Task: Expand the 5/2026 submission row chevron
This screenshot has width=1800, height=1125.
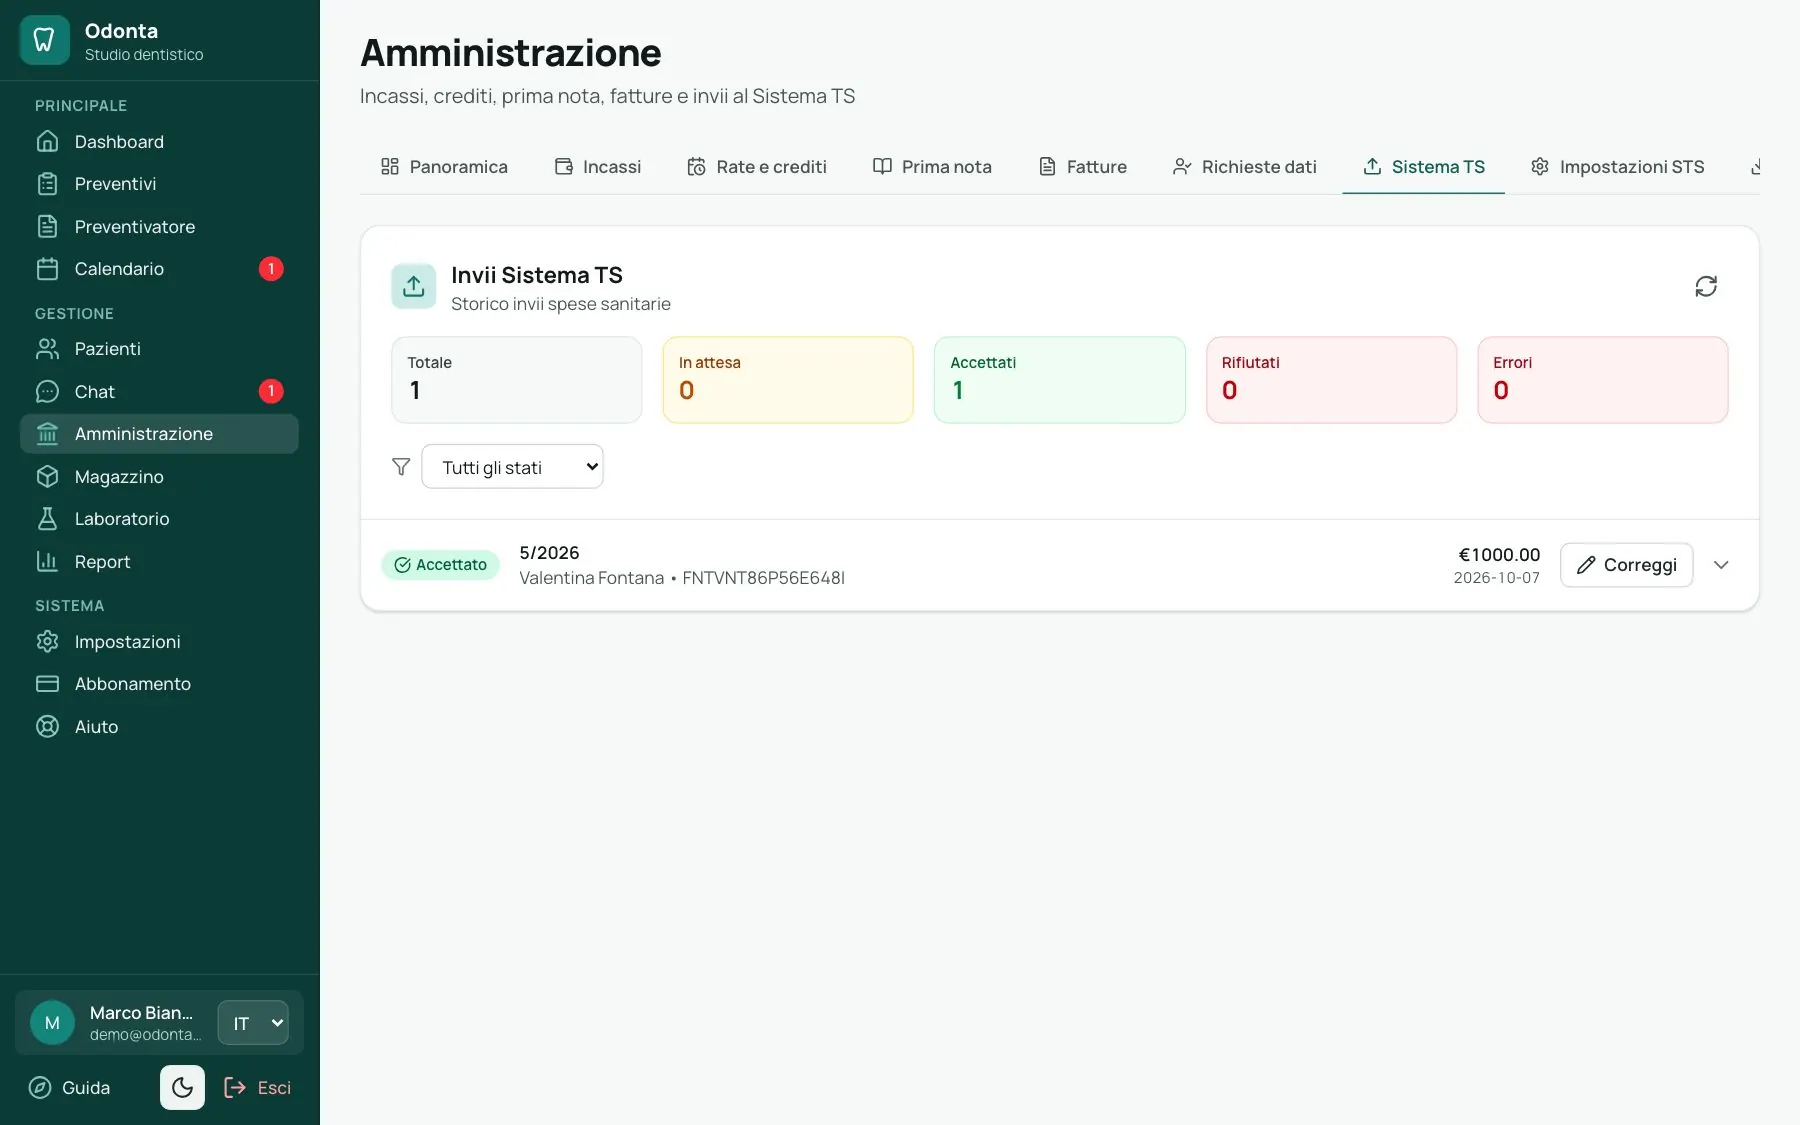Action: pos(1721,565)
